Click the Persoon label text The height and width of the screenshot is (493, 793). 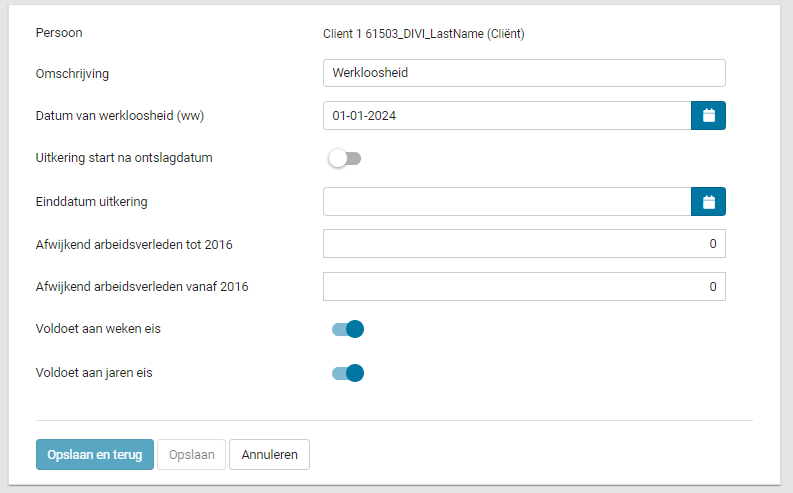(x=59, y=33)
